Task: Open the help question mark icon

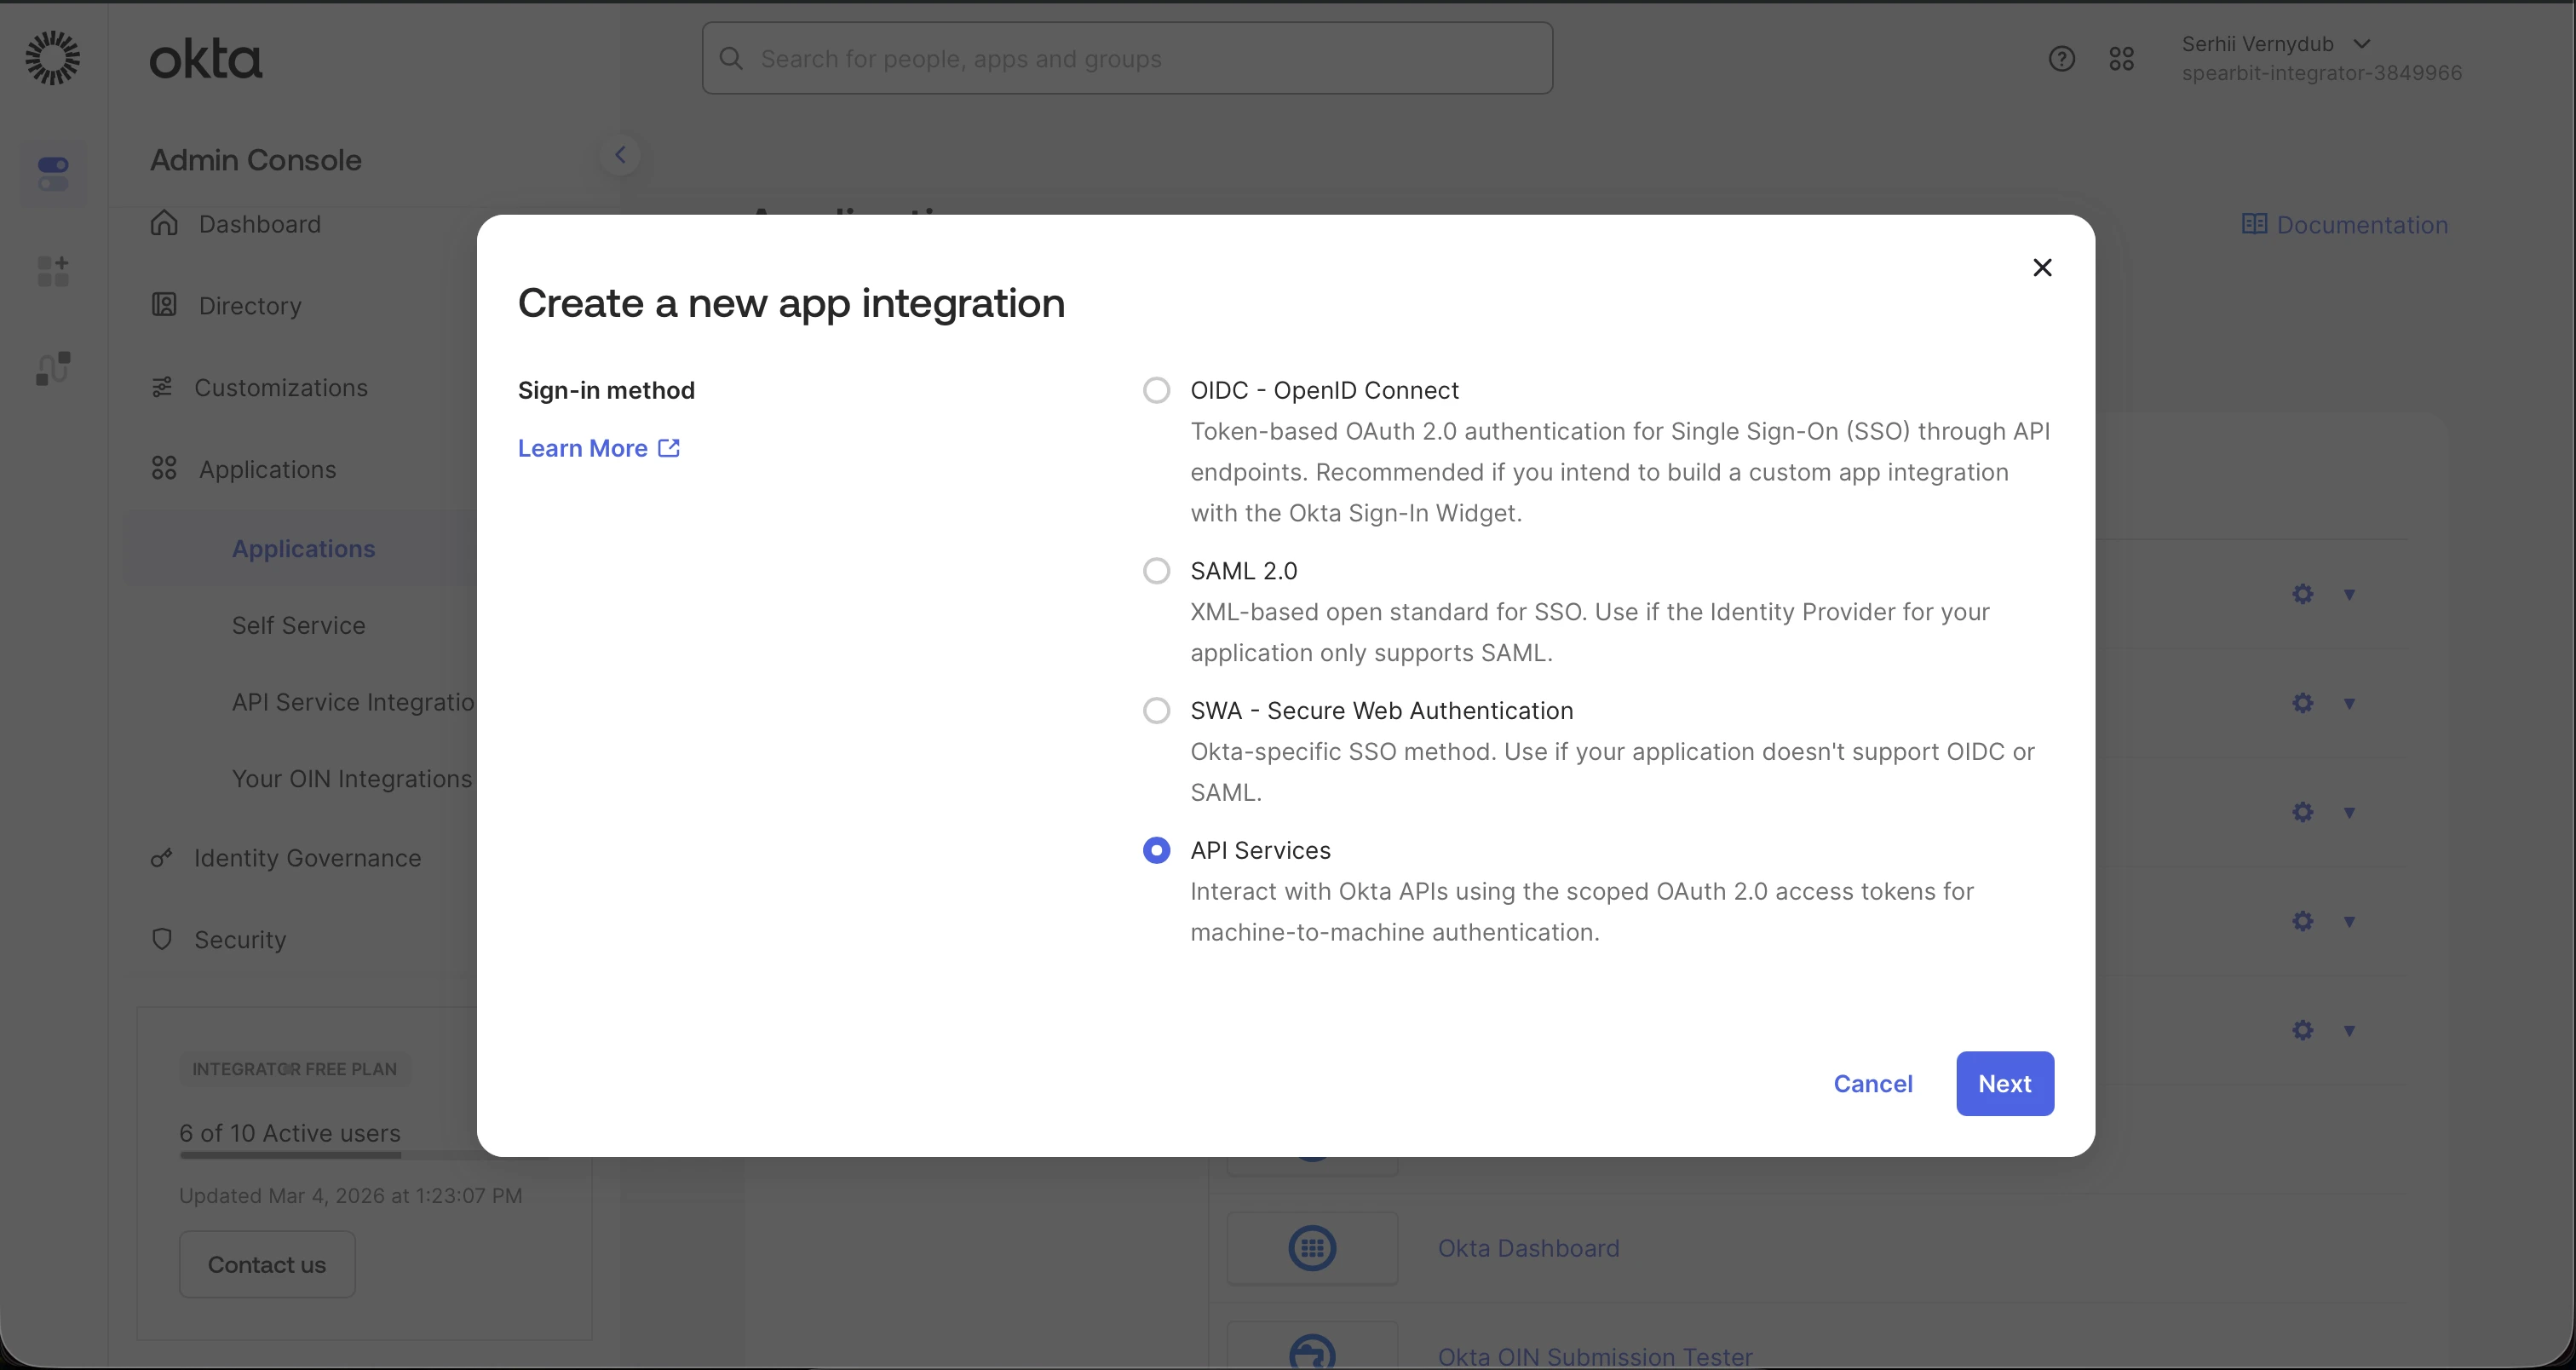Action: (2061, 59)
